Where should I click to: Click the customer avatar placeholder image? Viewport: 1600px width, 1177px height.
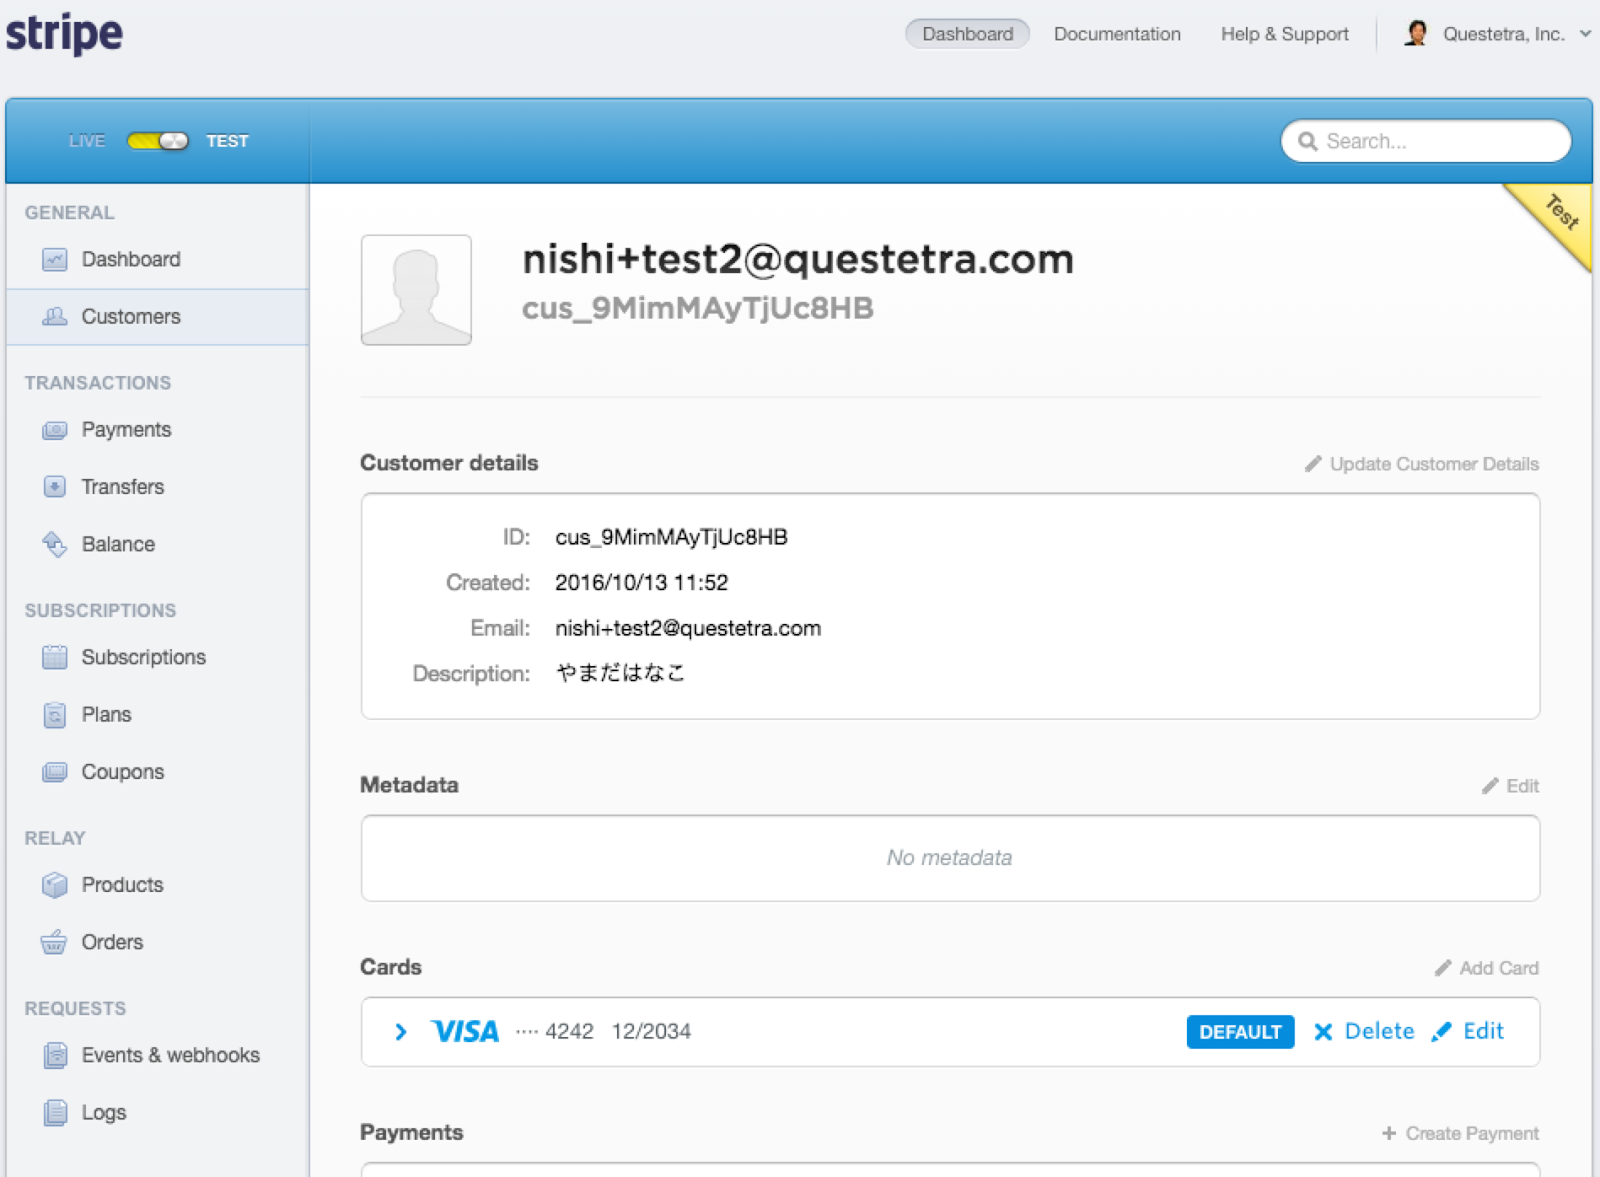point(416,290)
